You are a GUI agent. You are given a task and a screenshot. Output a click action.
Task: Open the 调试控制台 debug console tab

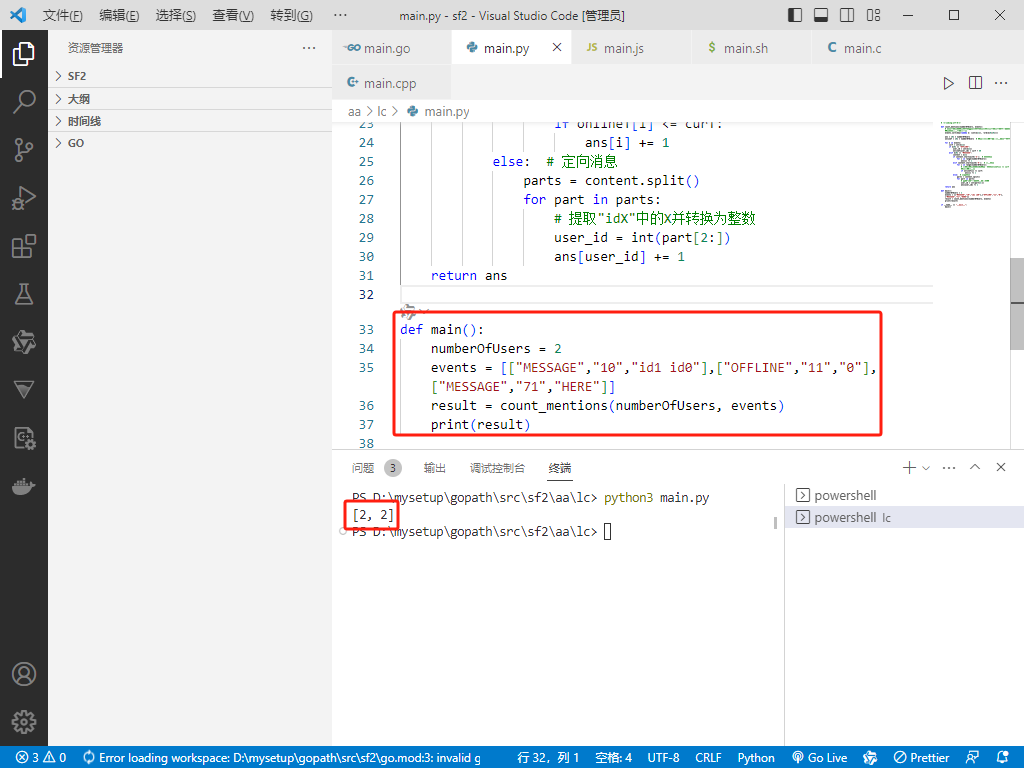coord(497,468)
